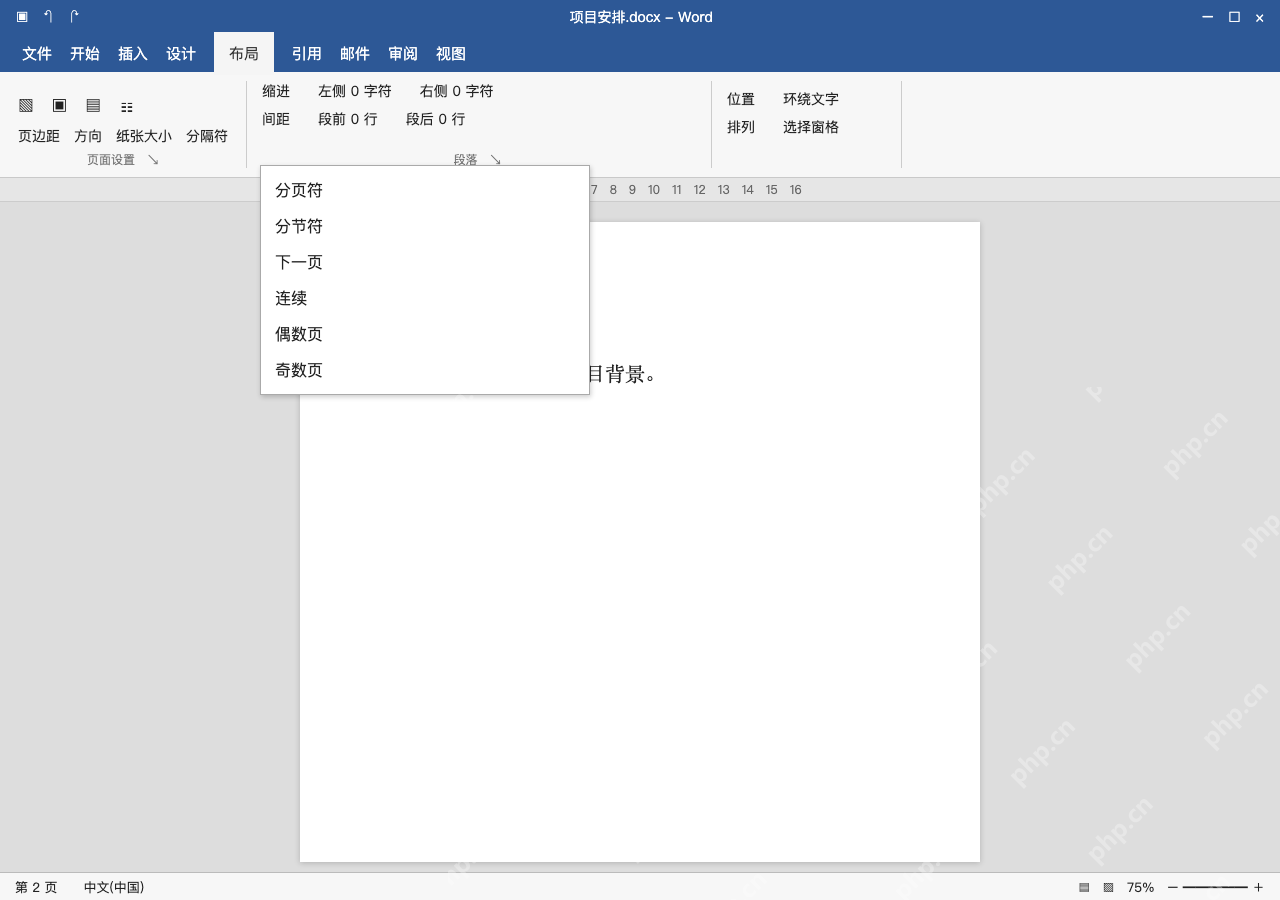Select the 布局 tab

pos(244,53)
